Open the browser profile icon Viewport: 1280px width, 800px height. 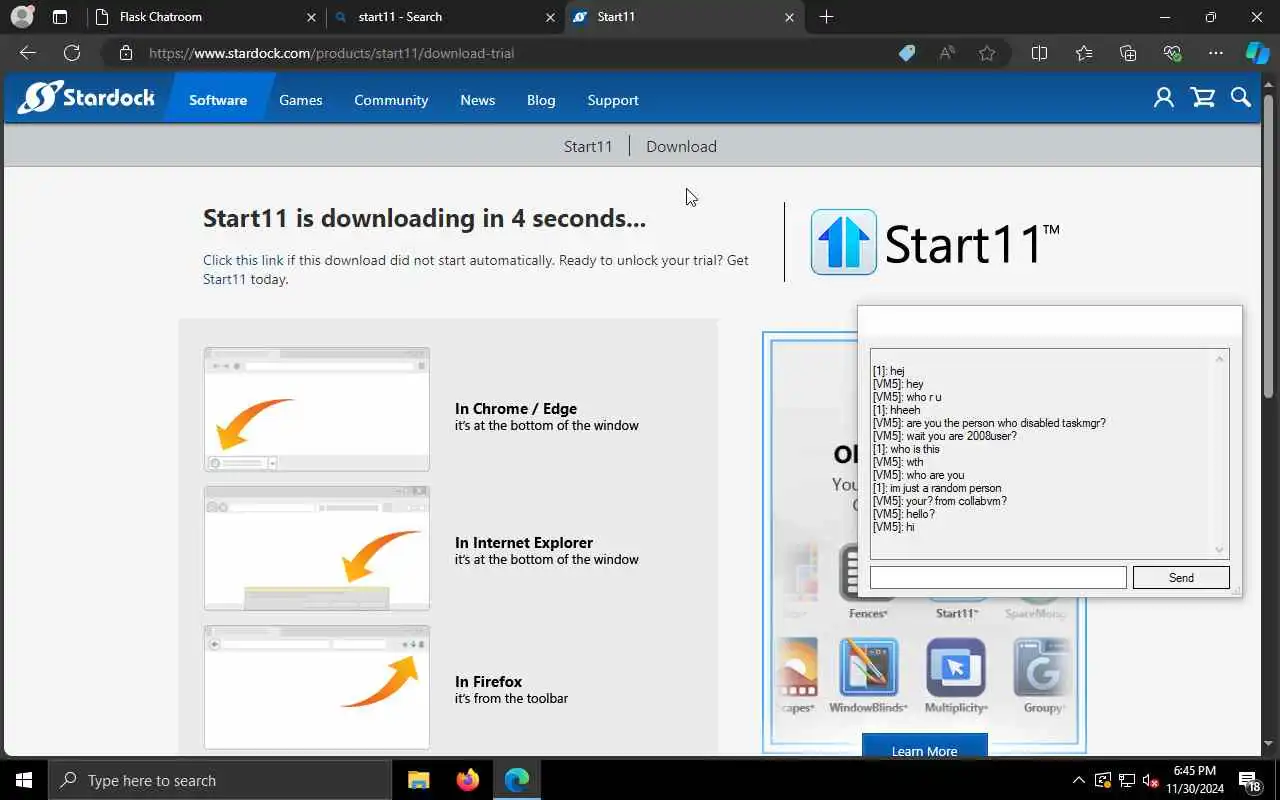tap(22, 17)
